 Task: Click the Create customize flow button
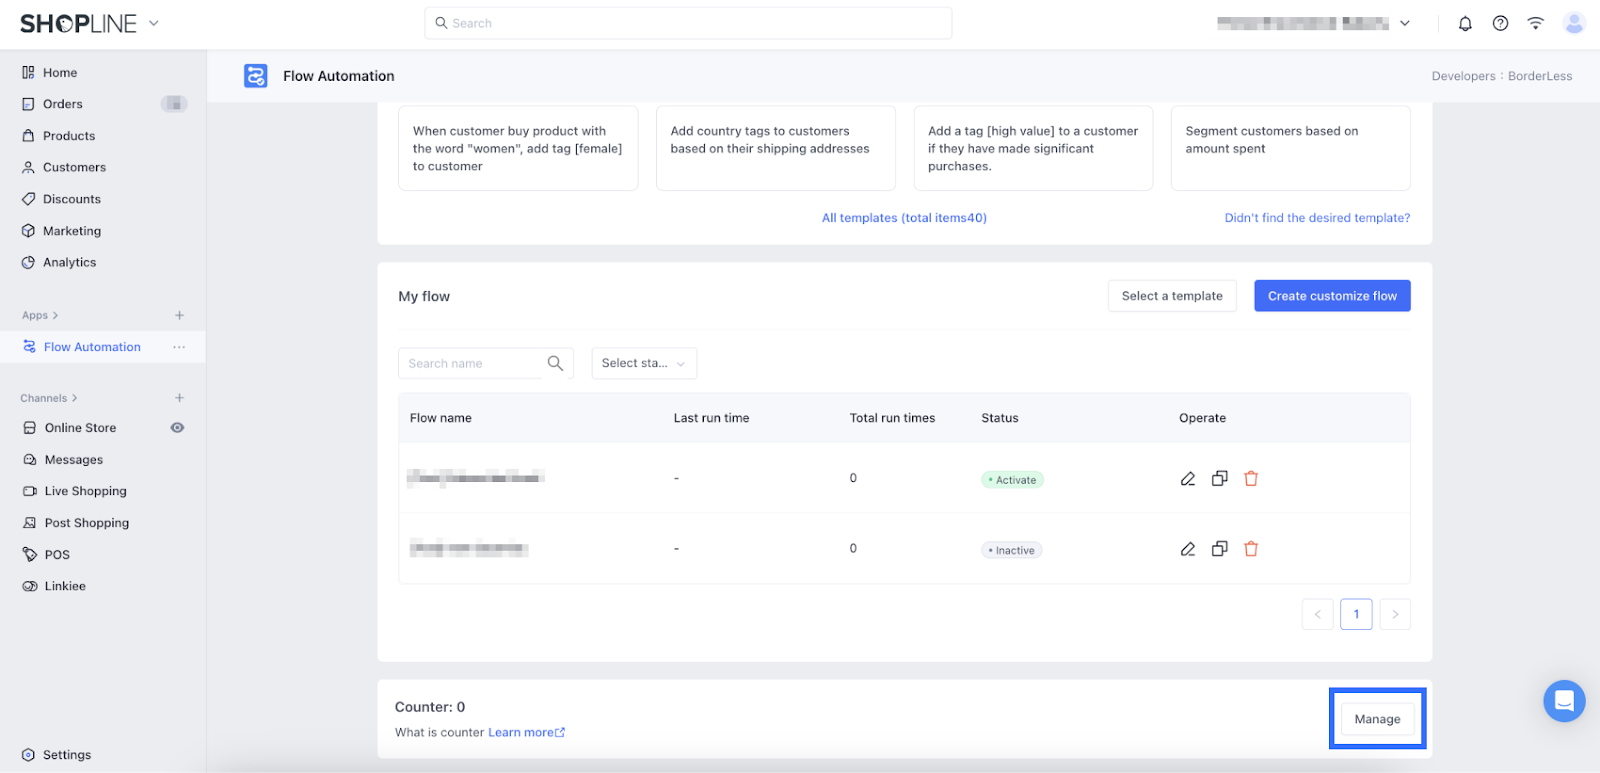(1331, 296)
